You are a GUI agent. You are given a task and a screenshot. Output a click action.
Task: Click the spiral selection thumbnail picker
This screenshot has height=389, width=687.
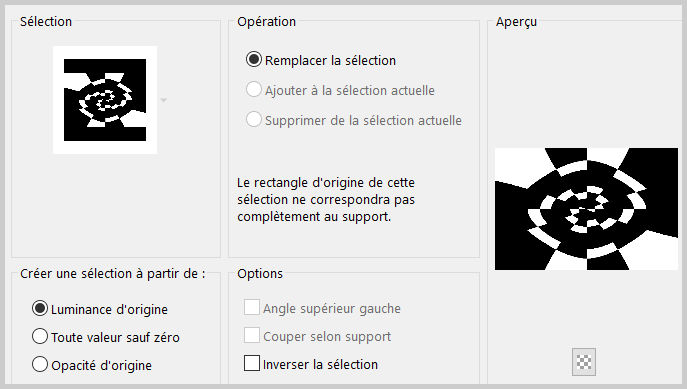tap(105, 100)
